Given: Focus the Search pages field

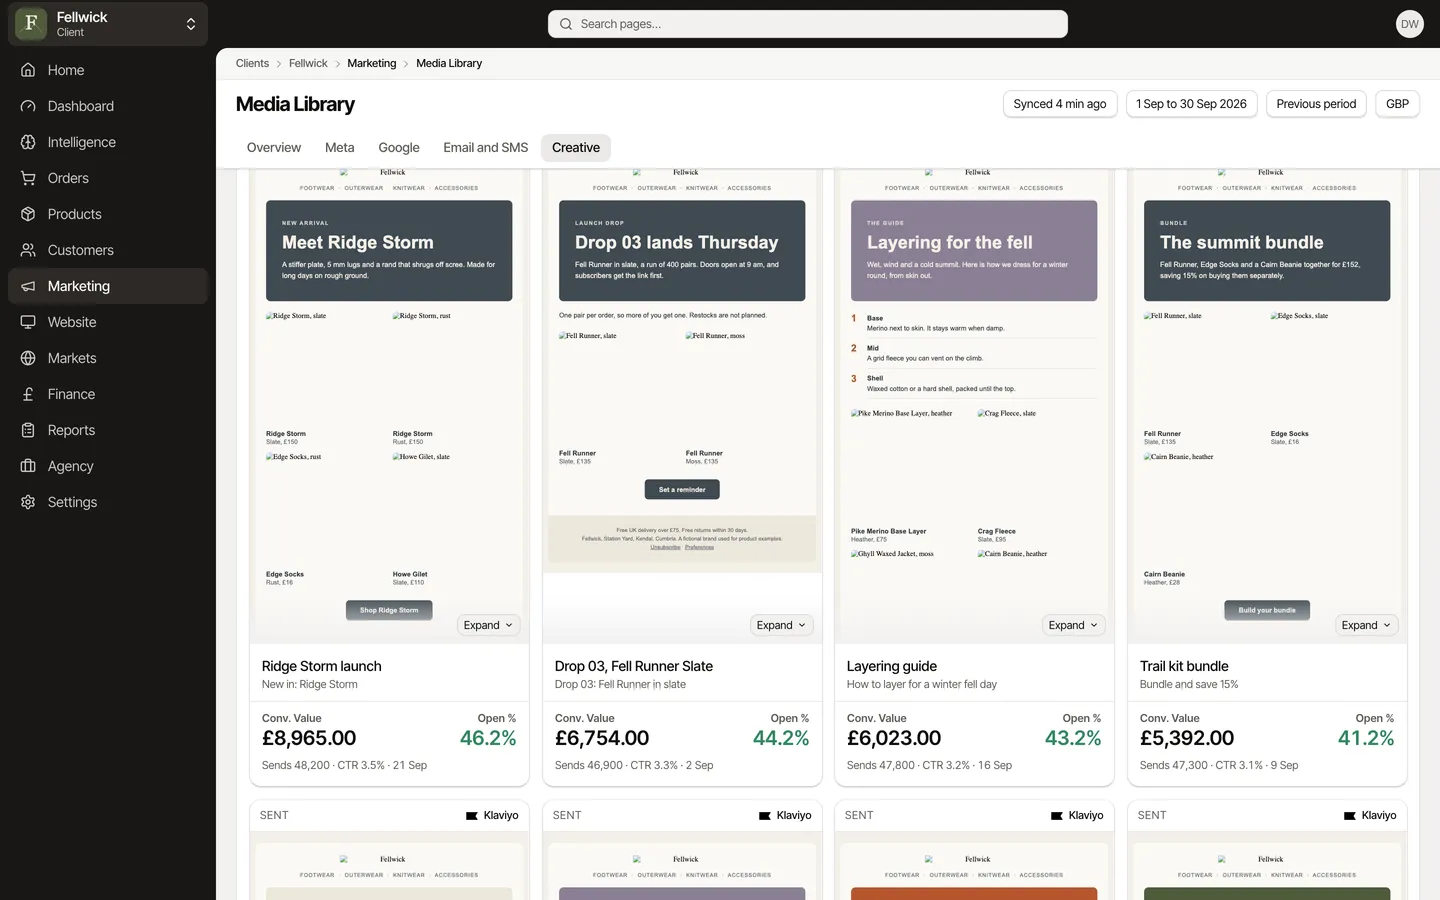Looking at the screenshot, I should pyautogui.click(x=808, y=24).
